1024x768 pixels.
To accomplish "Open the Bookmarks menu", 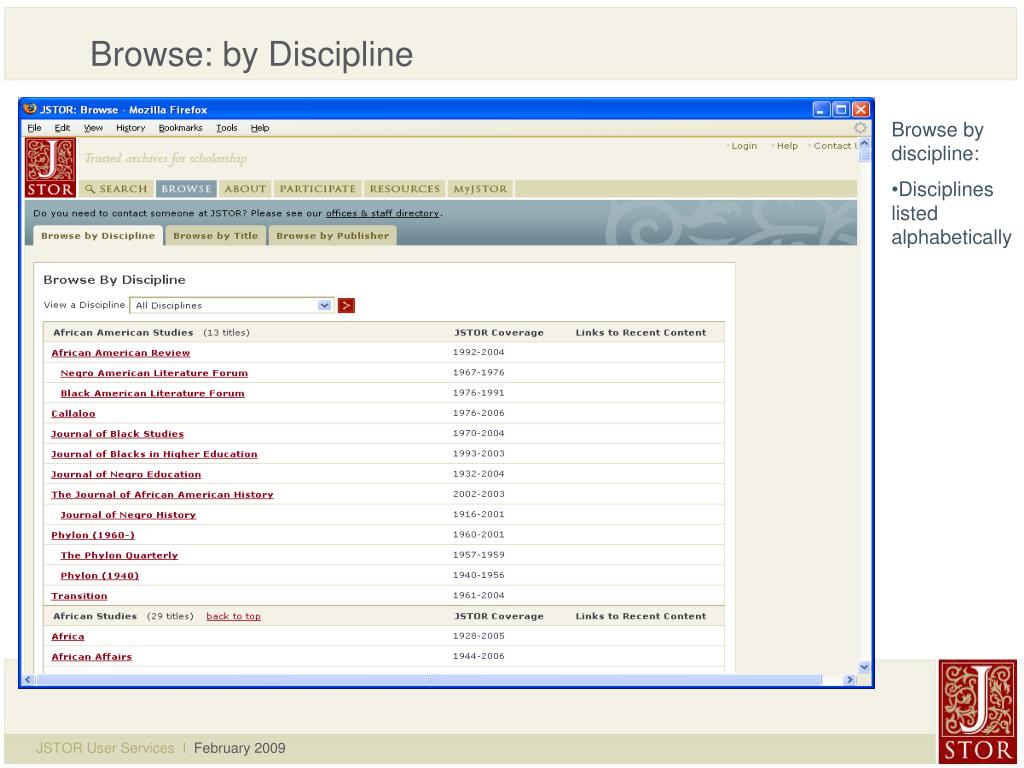I will tap(180, 128).
